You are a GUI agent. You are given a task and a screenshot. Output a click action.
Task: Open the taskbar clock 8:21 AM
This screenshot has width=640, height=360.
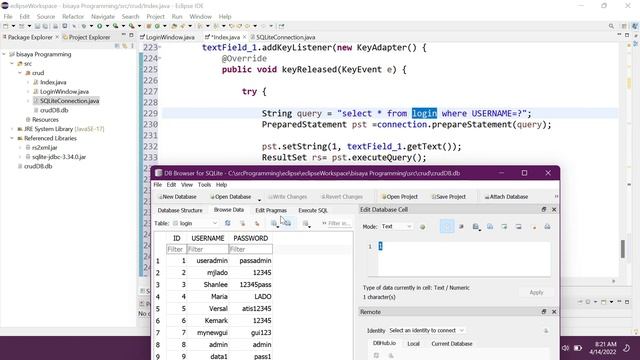(x=603, y=348)
